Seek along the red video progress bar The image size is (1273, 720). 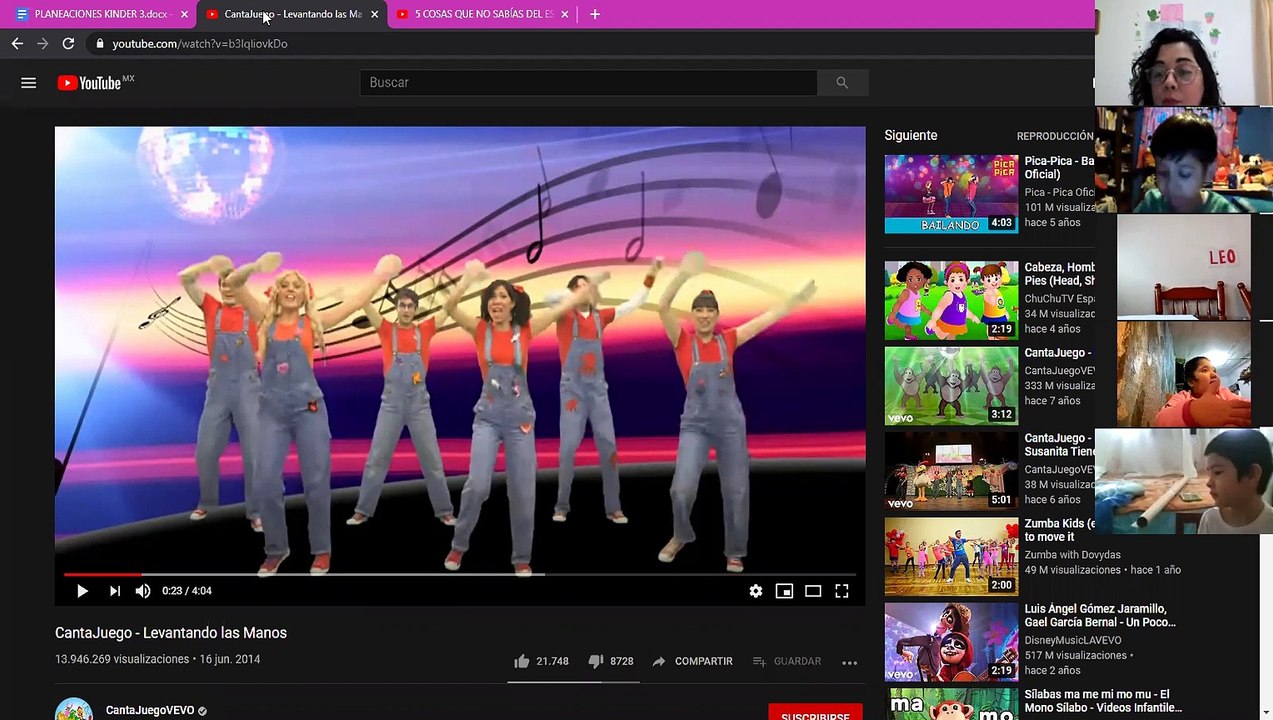point(459,574)
